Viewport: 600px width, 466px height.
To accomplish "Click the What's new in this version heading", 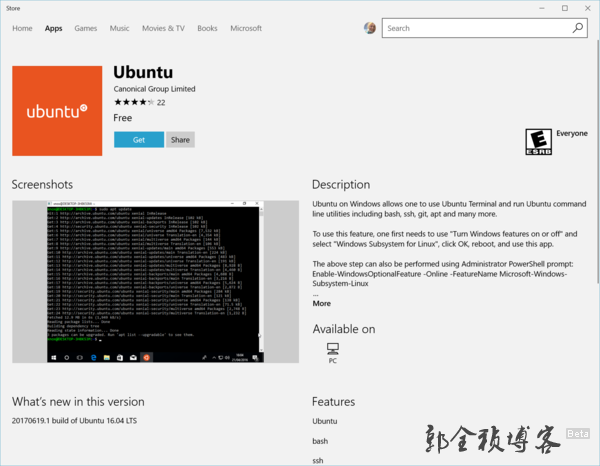I will [x=78, y=402].
